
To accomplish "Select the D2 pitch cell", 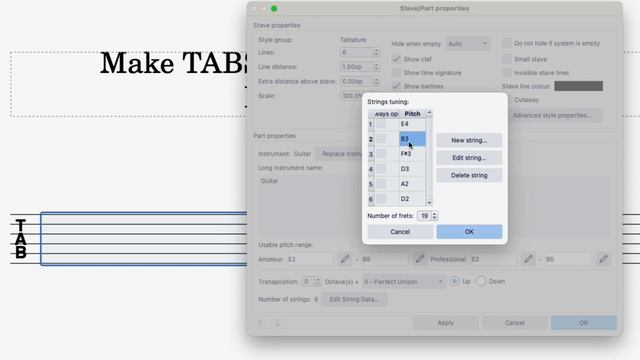I will coord(412,199).
